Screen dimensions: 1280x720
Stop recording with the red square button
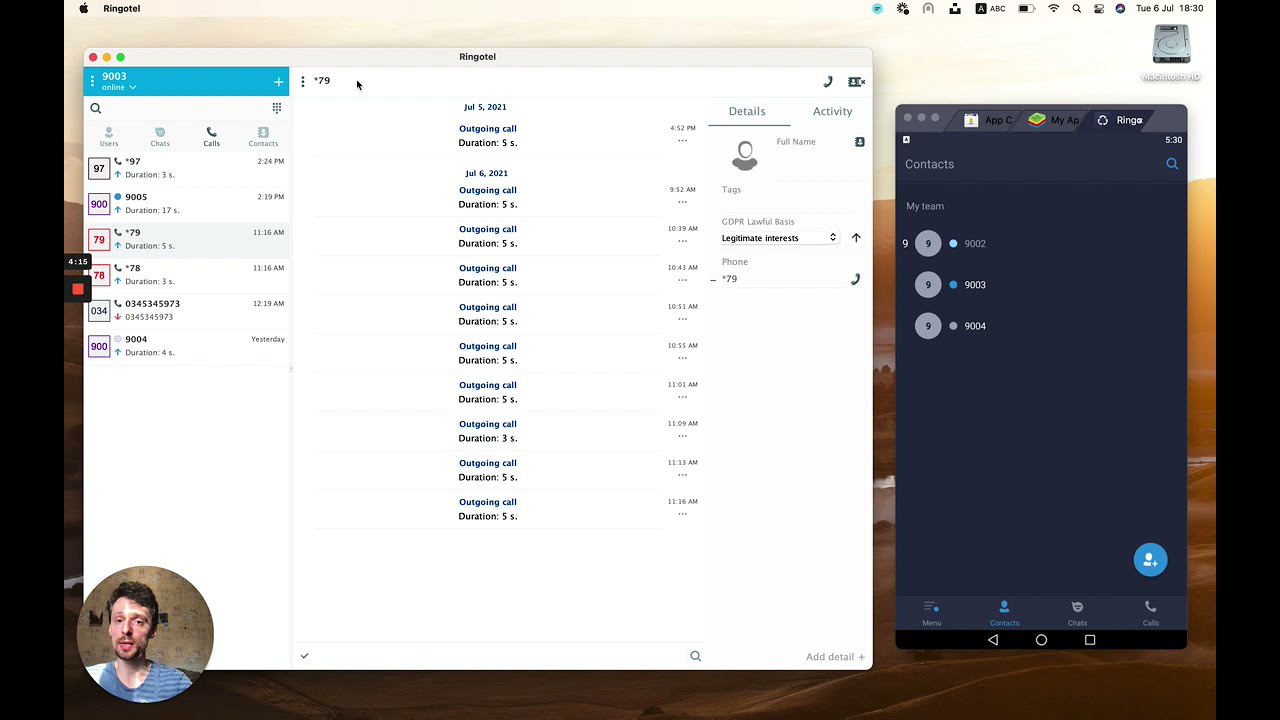pyautogui.click(x=78, y=289)
